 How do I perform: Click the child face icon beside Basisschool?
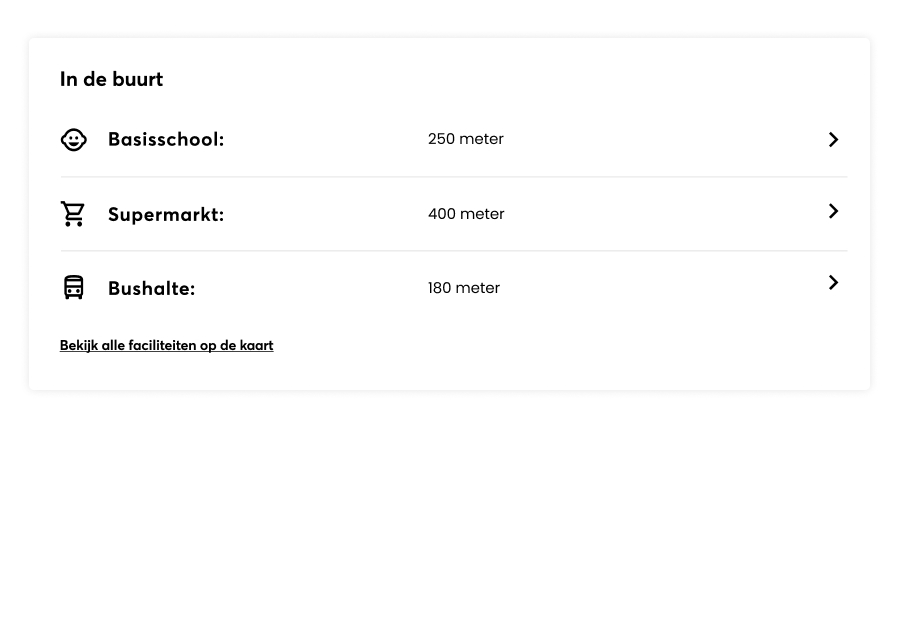74,140
